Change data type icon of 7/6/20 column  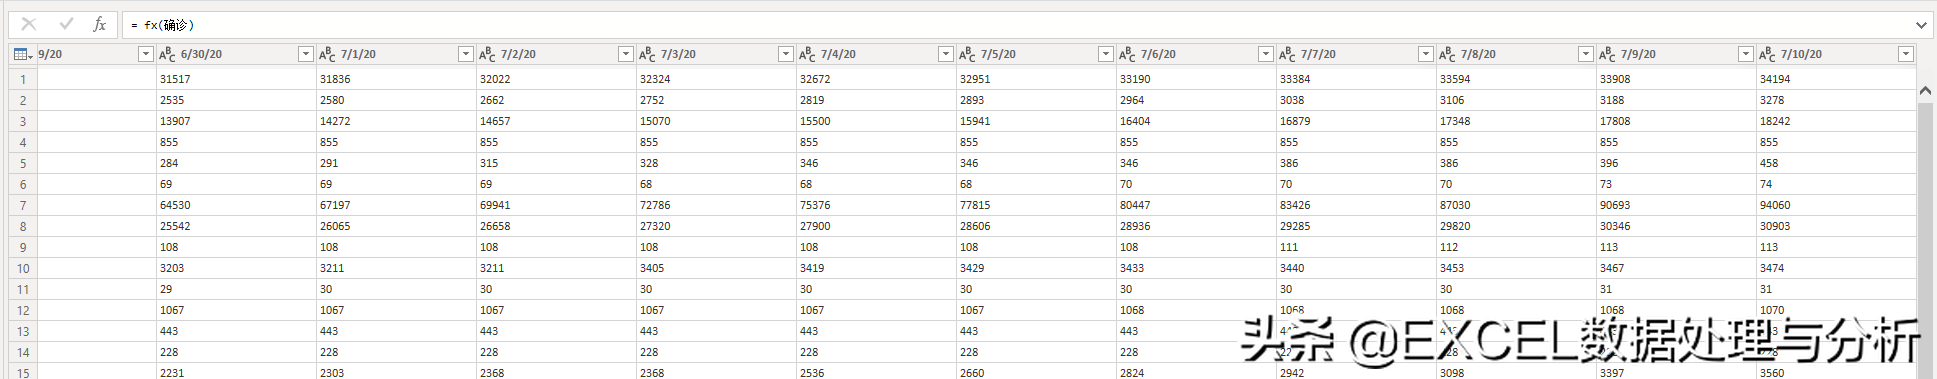[1127, 54]
